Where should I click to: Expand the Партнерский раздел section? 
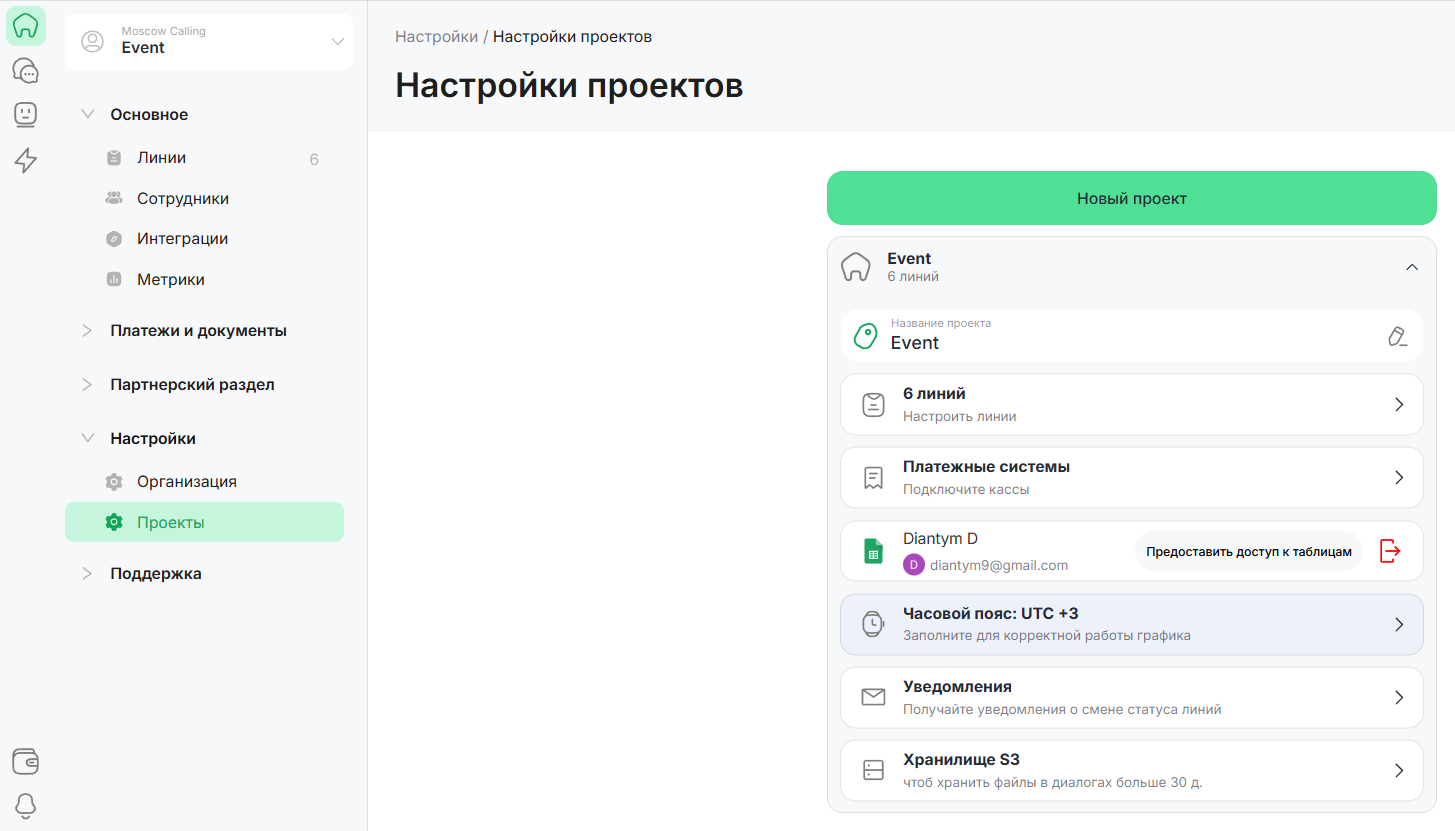(192, 385)
